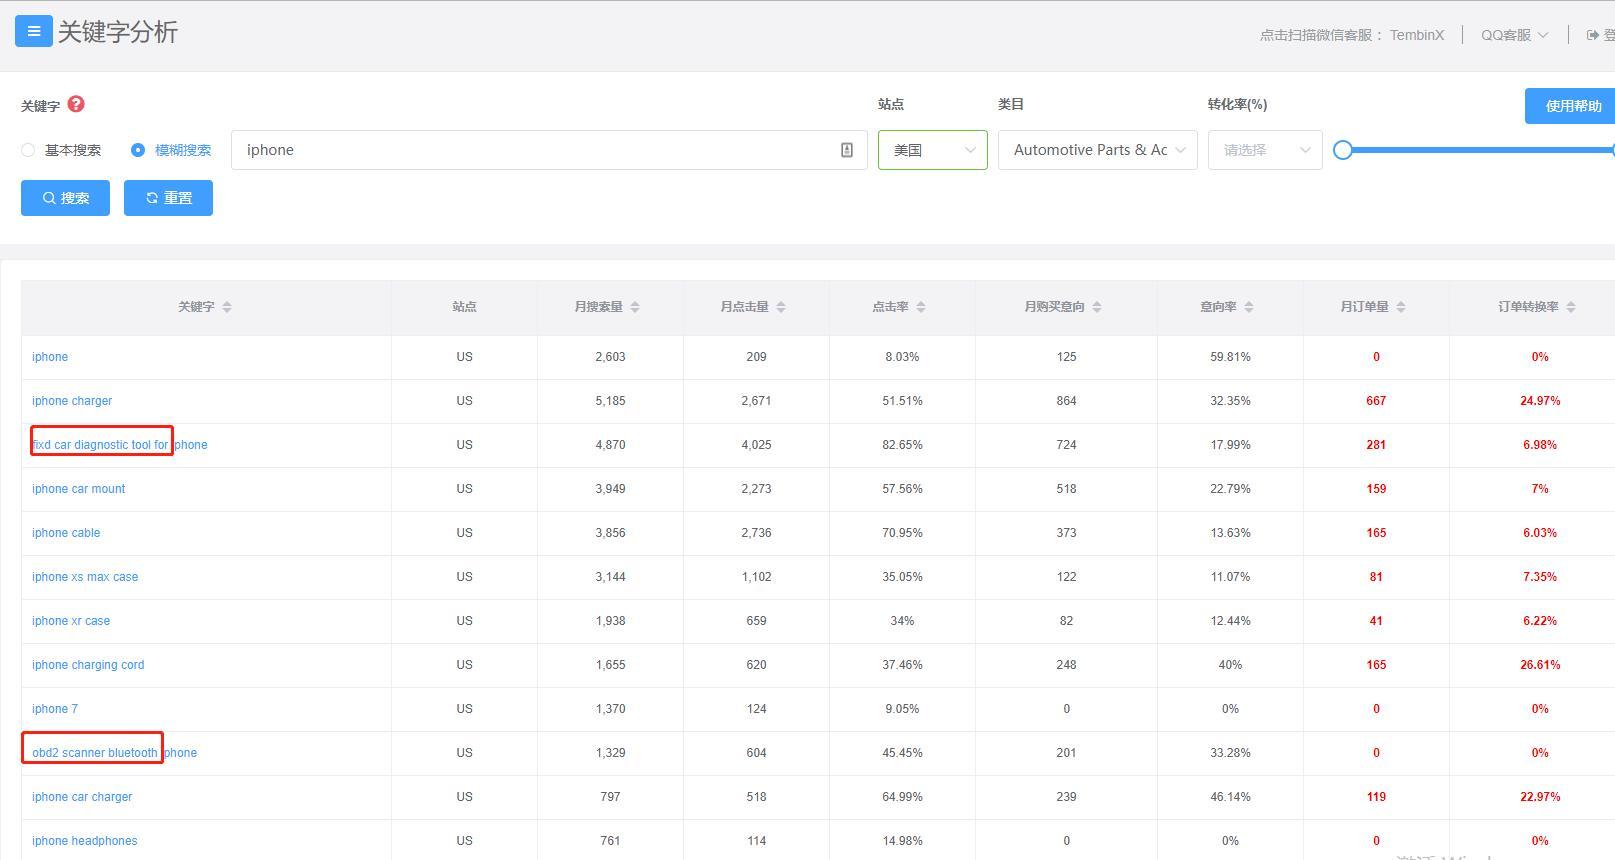
Task: Click the icon inside keyword input field
Action: (x=847, y=150)
